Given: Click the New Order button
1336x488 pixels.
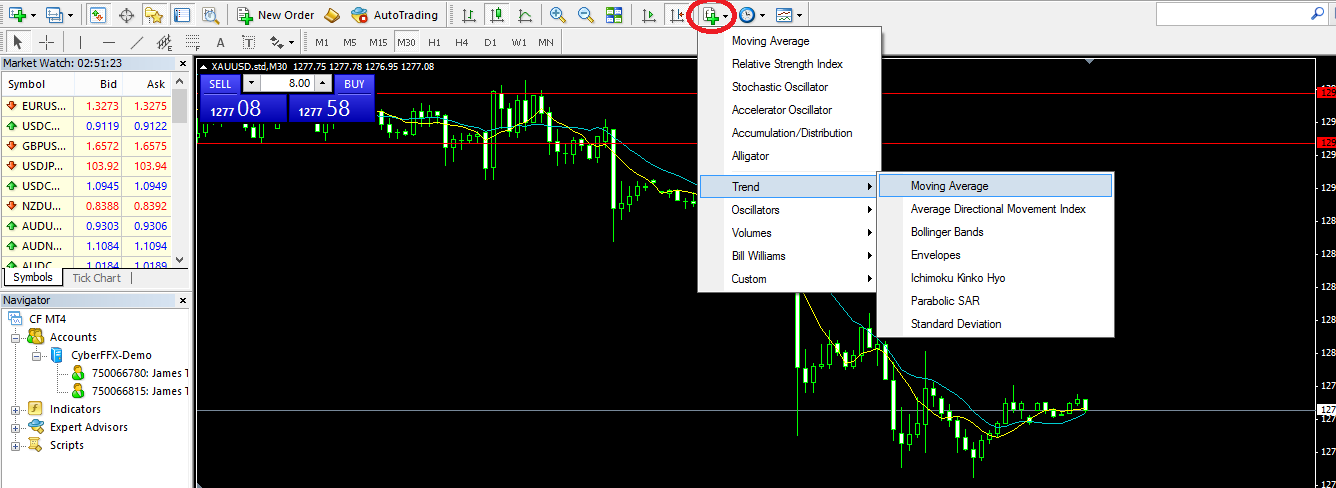Looking at the screenshot, I should 276,15.
